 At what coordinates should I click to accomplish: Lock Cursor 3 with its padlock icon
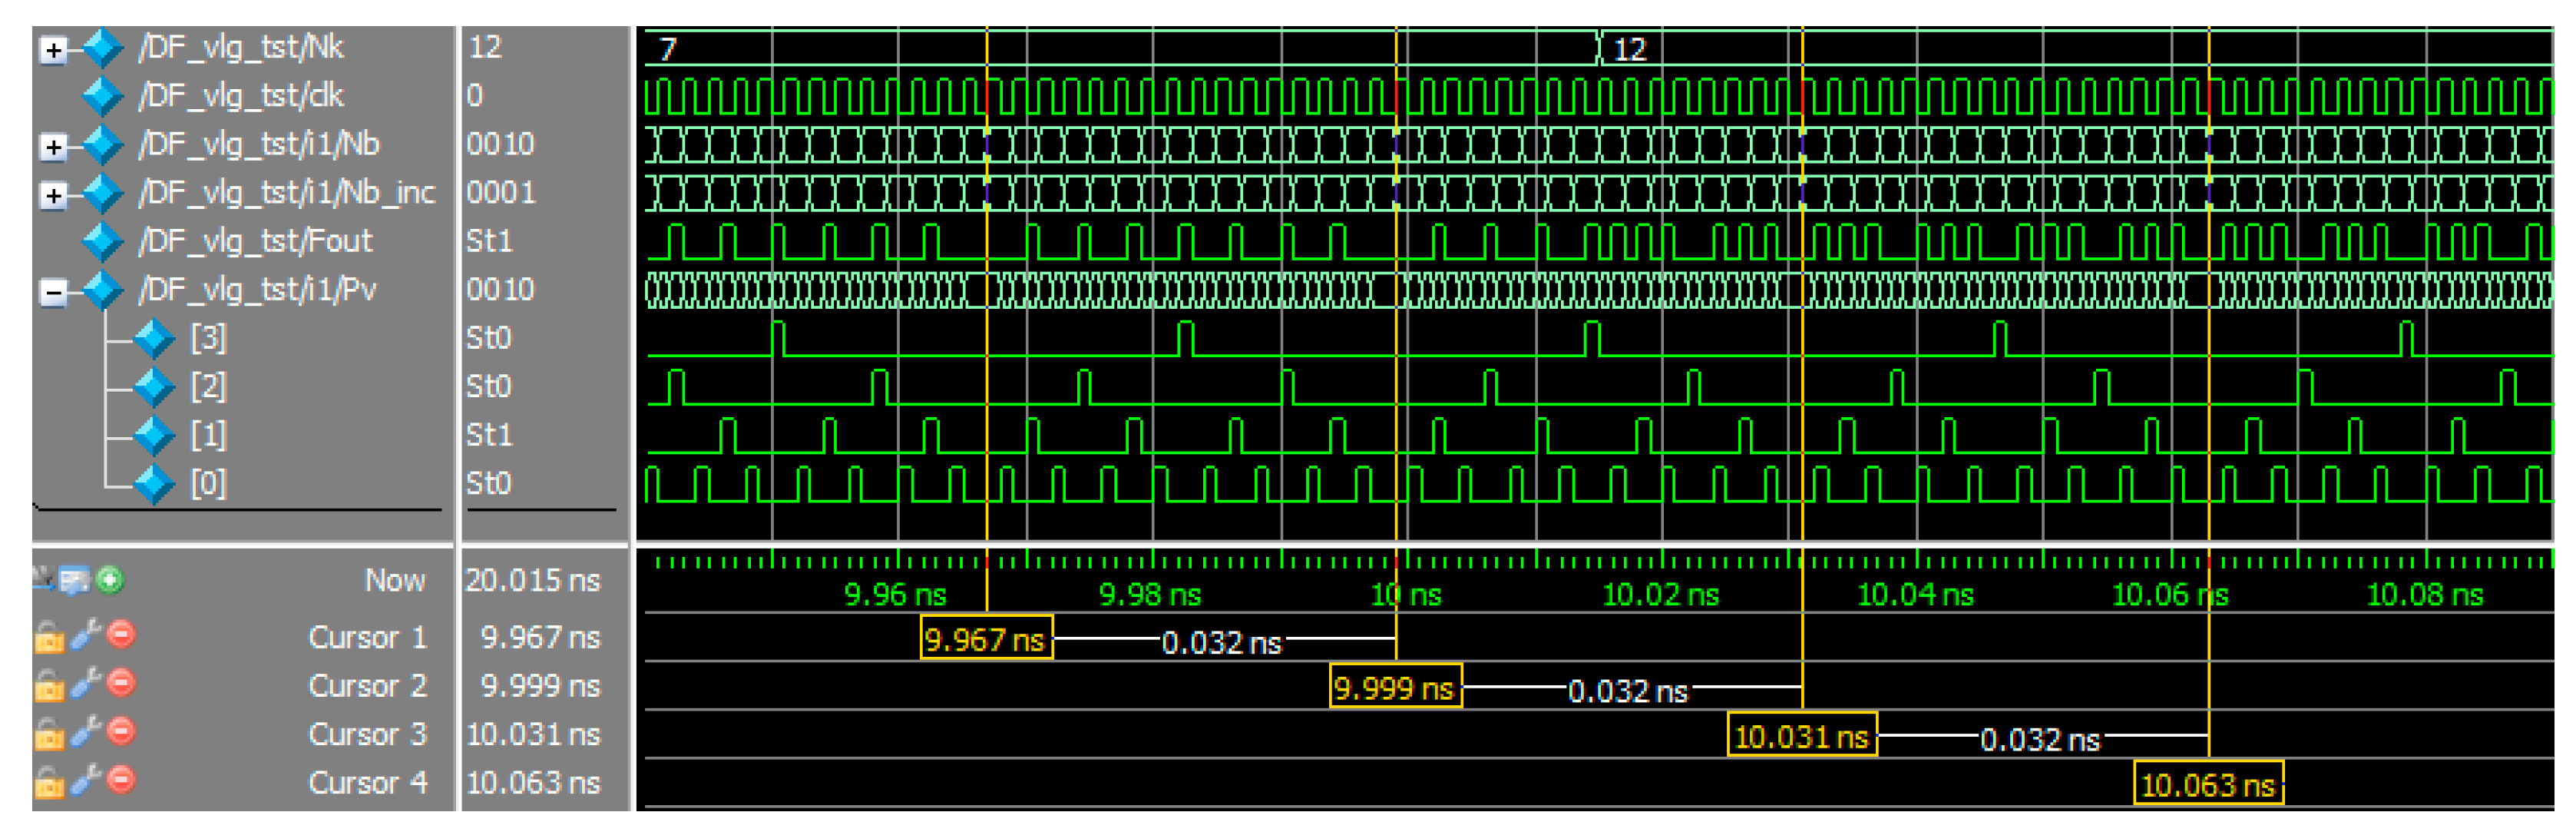[49, 734]
